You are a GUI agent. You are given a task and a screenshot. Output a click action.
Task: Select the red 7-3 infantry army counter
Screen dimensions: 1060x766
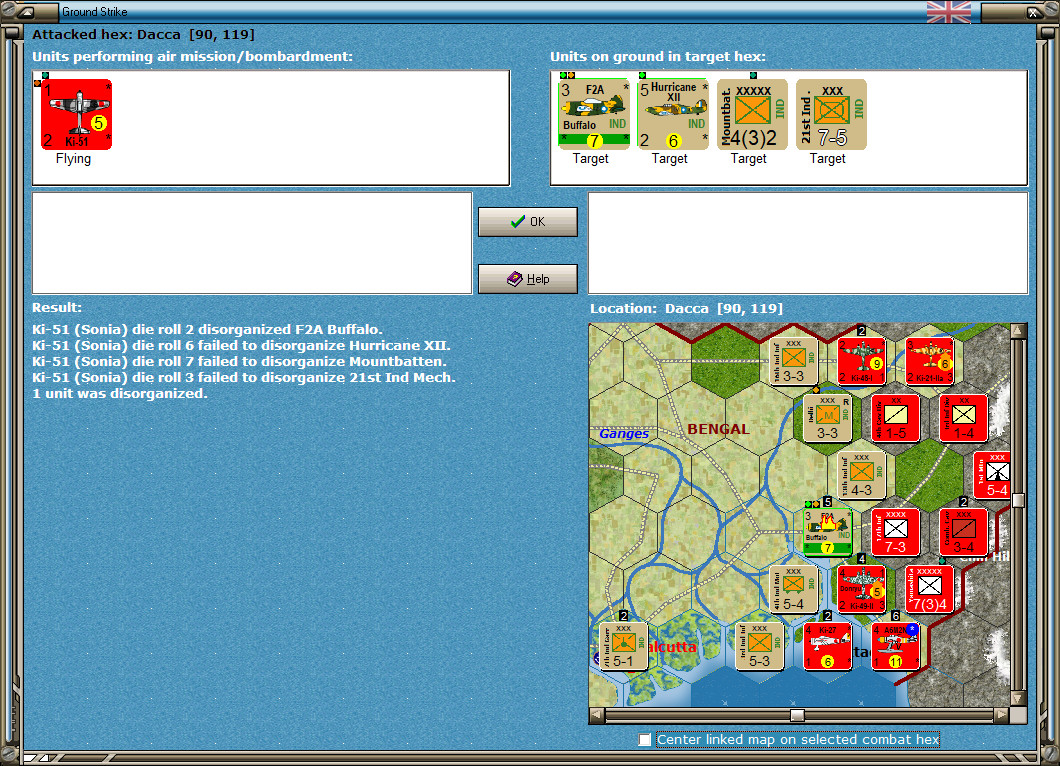click(895, 531)
